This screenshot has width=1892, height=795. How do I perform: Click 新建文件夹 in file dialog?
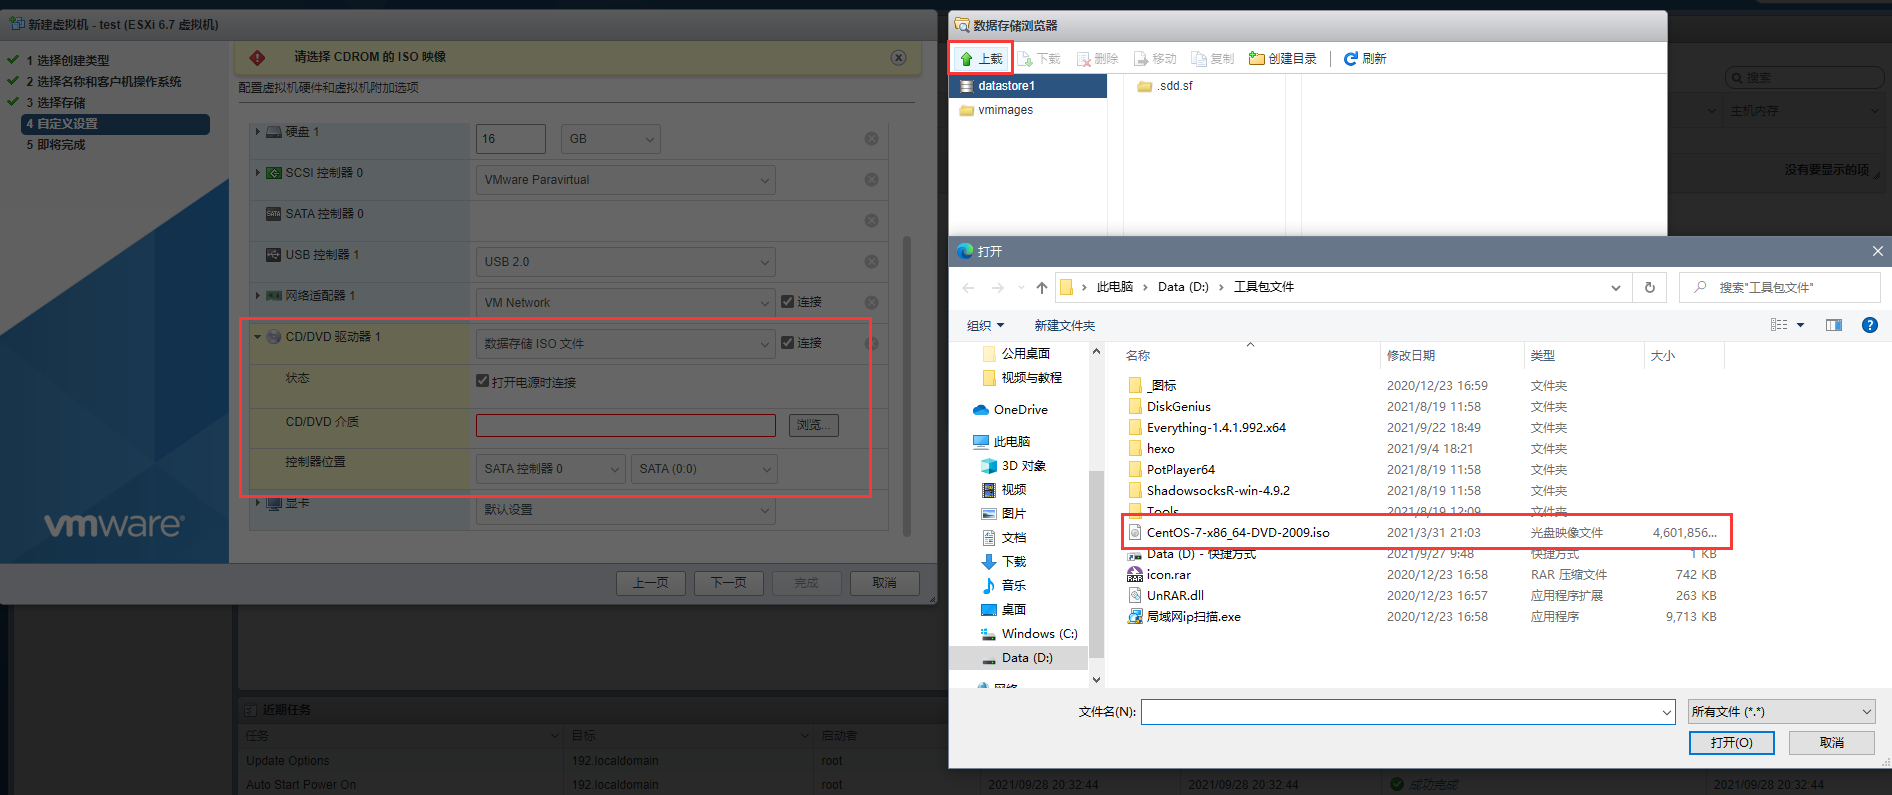(x=1064, y=326)
